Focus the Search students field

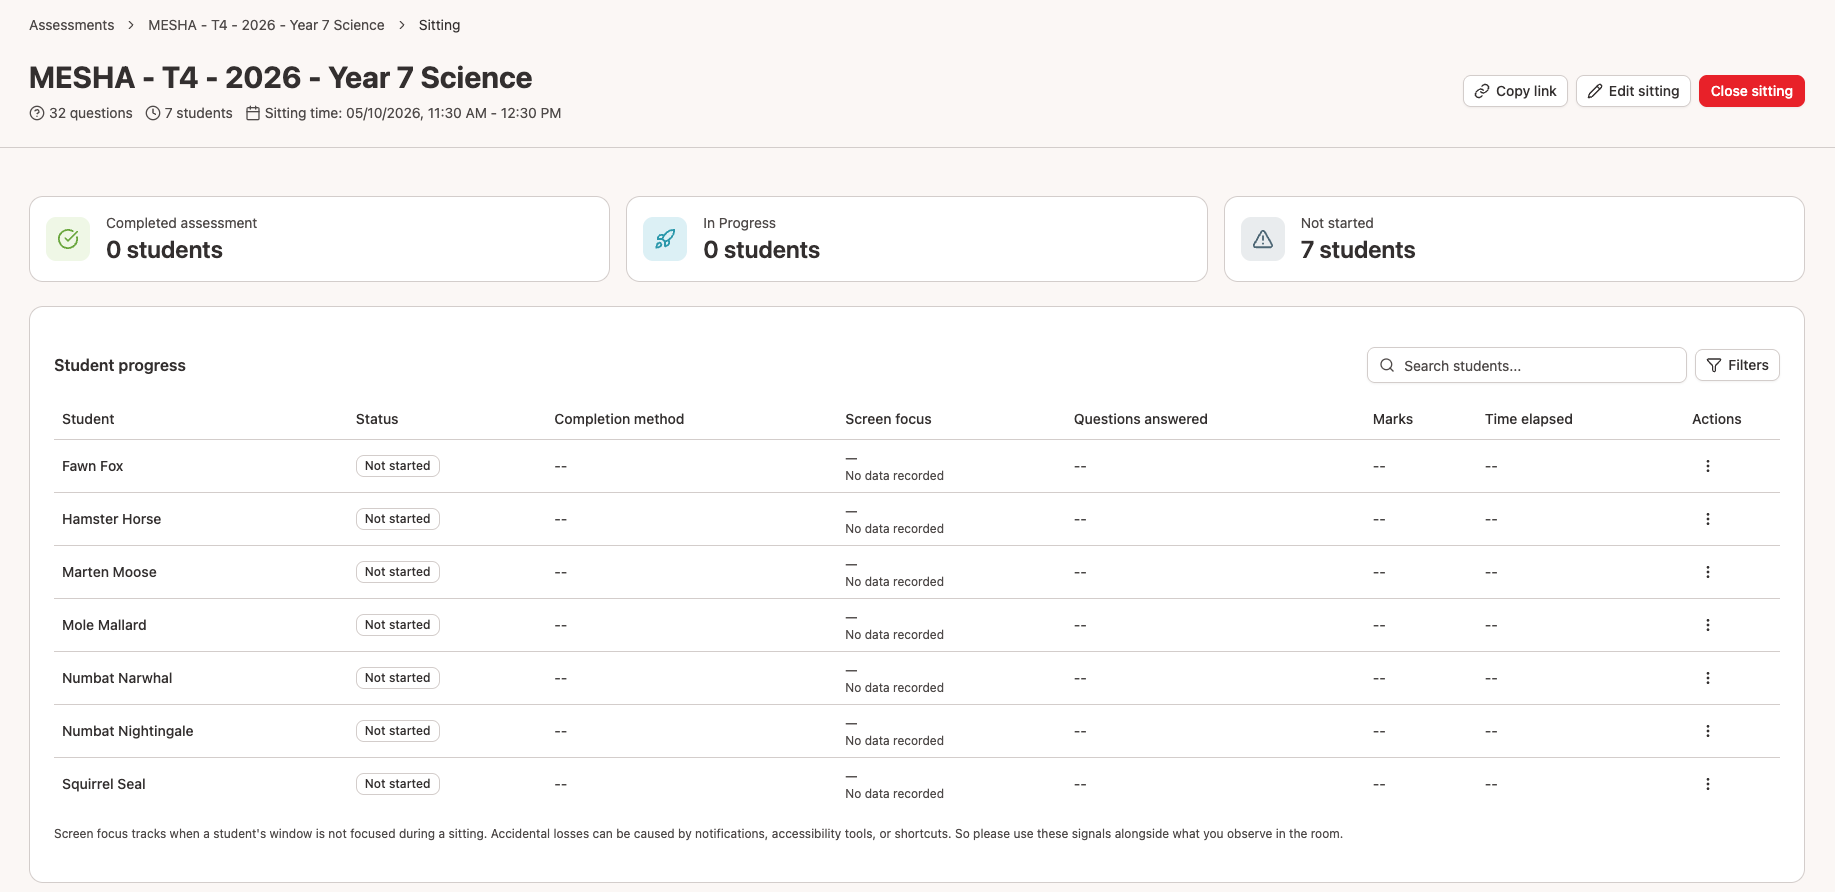point(1526,365)
